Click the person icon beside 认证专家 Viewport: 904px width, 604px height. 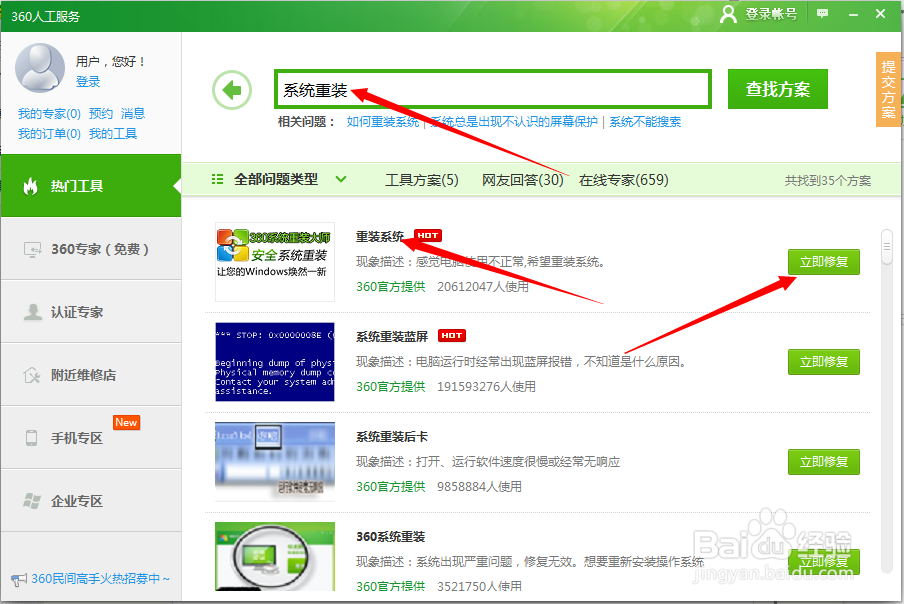[32, 312]
